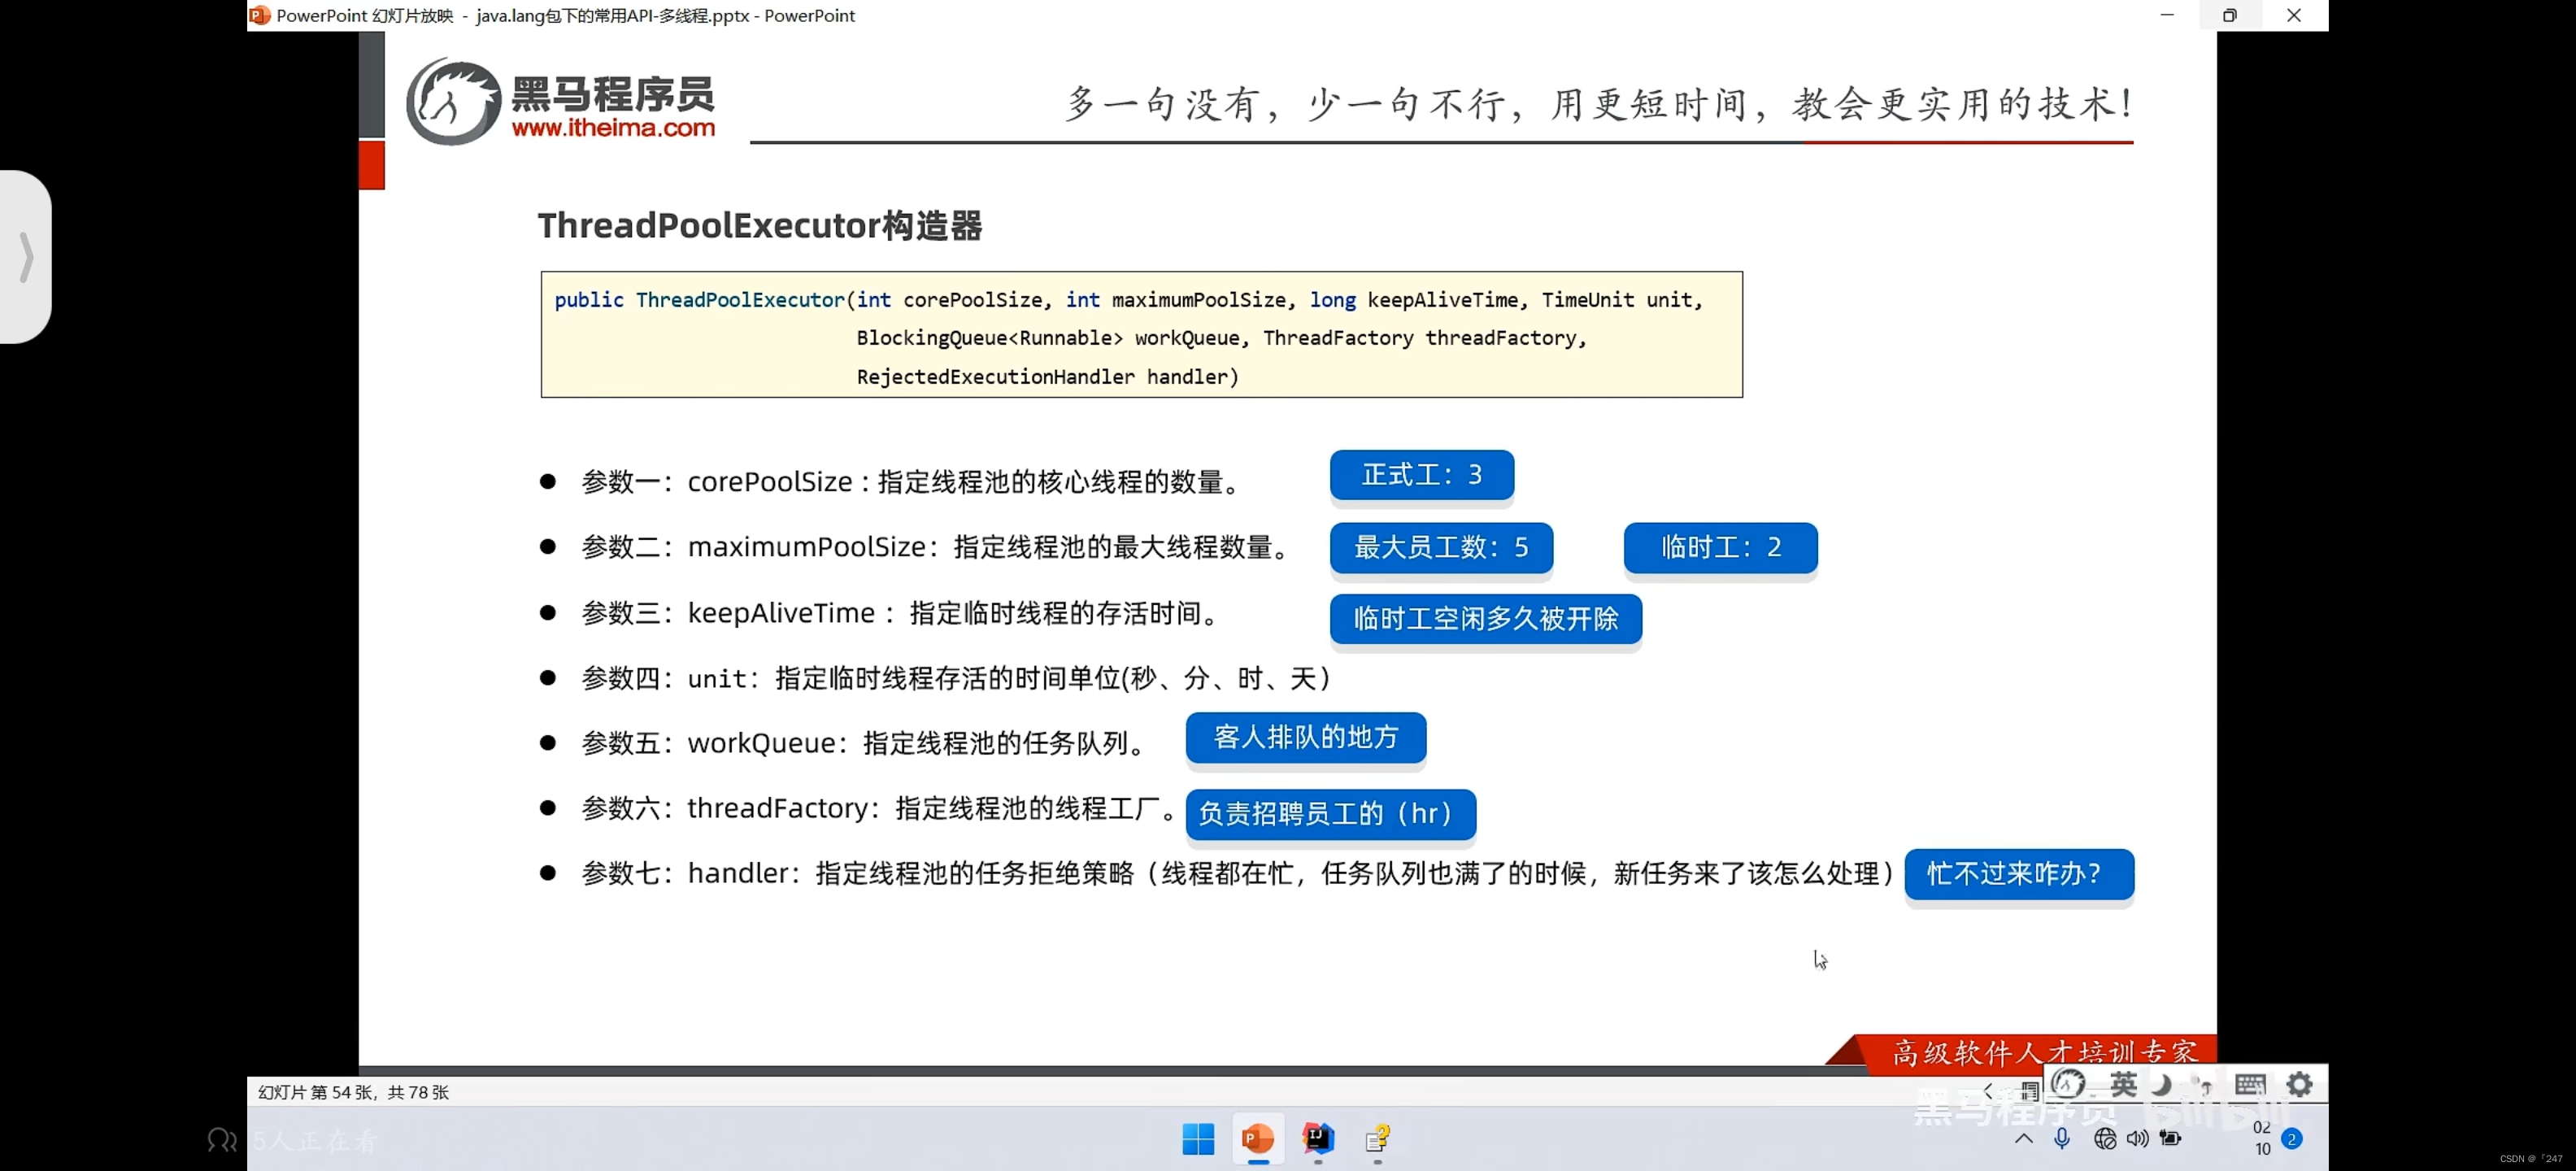This screenshot has height=1171, width=2576.
Task: Click the 客人排队的地方 blue label
Action: 1305,737
